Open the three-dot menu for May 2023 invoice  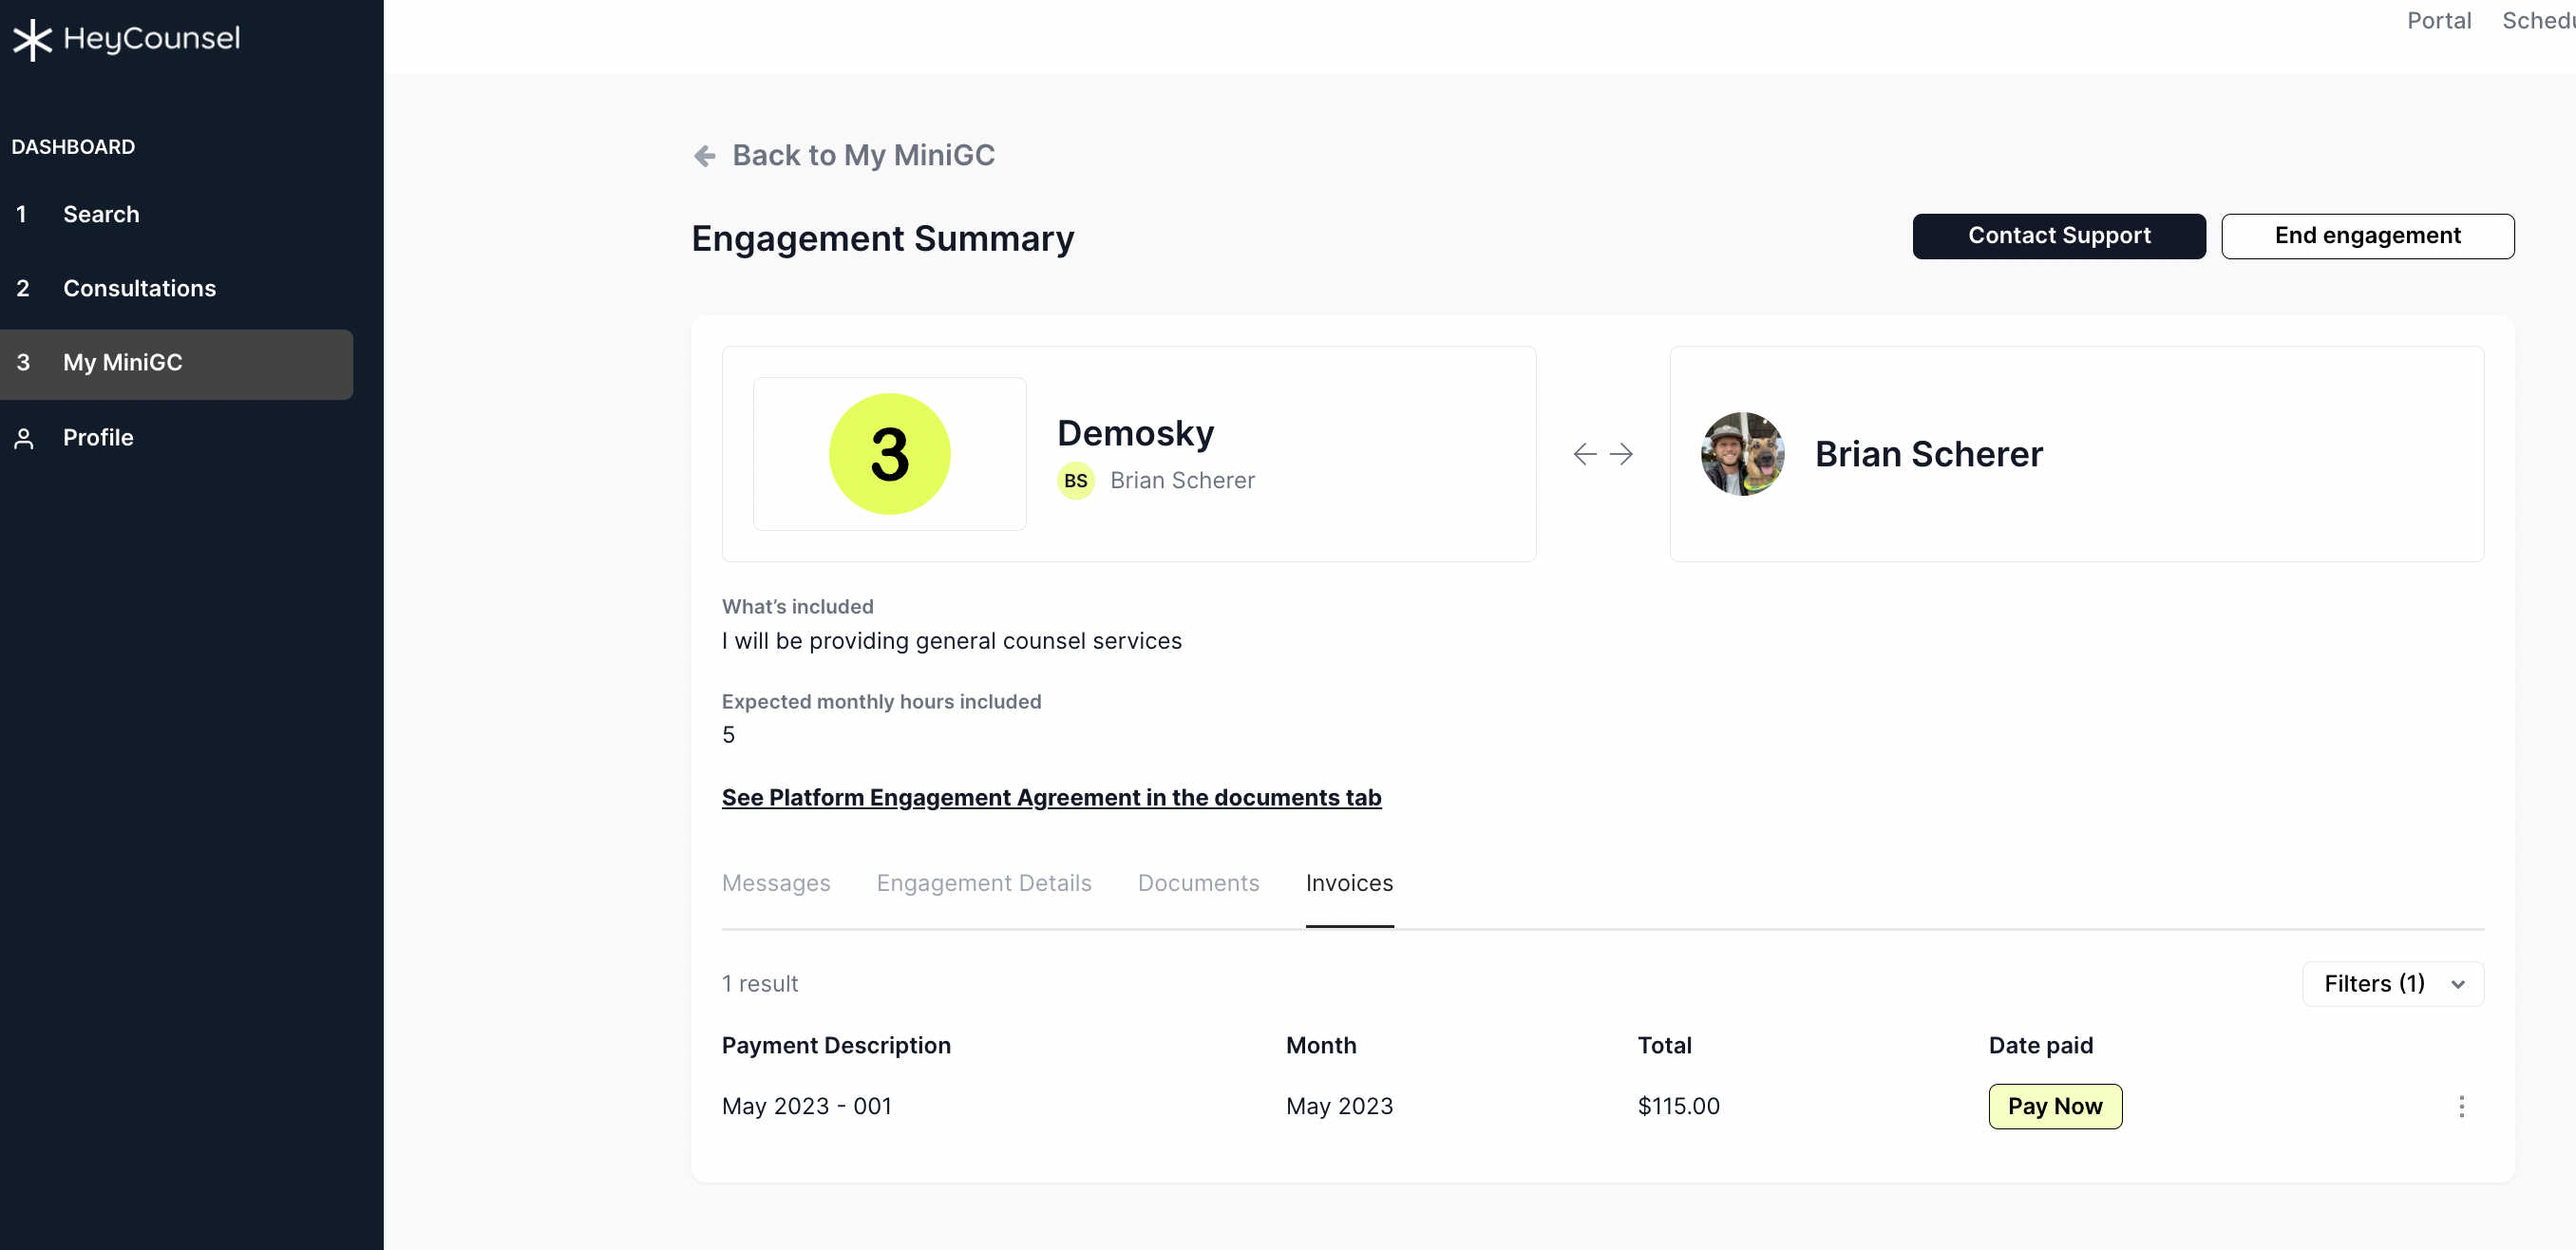pos(2461,1106)
